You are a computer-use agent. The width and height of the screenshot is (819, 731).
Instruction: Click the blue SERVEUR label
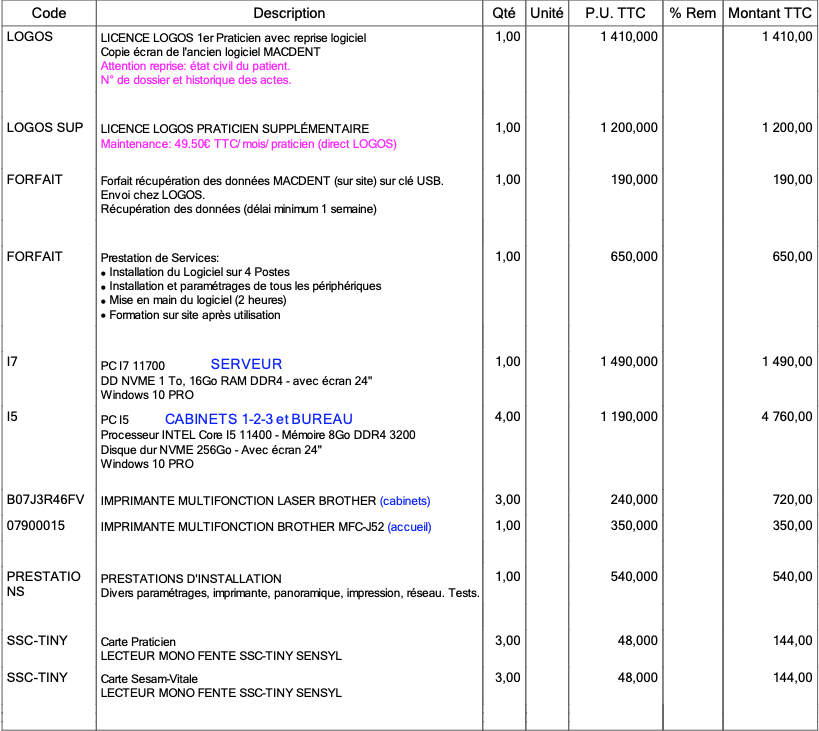click(246, 364)
